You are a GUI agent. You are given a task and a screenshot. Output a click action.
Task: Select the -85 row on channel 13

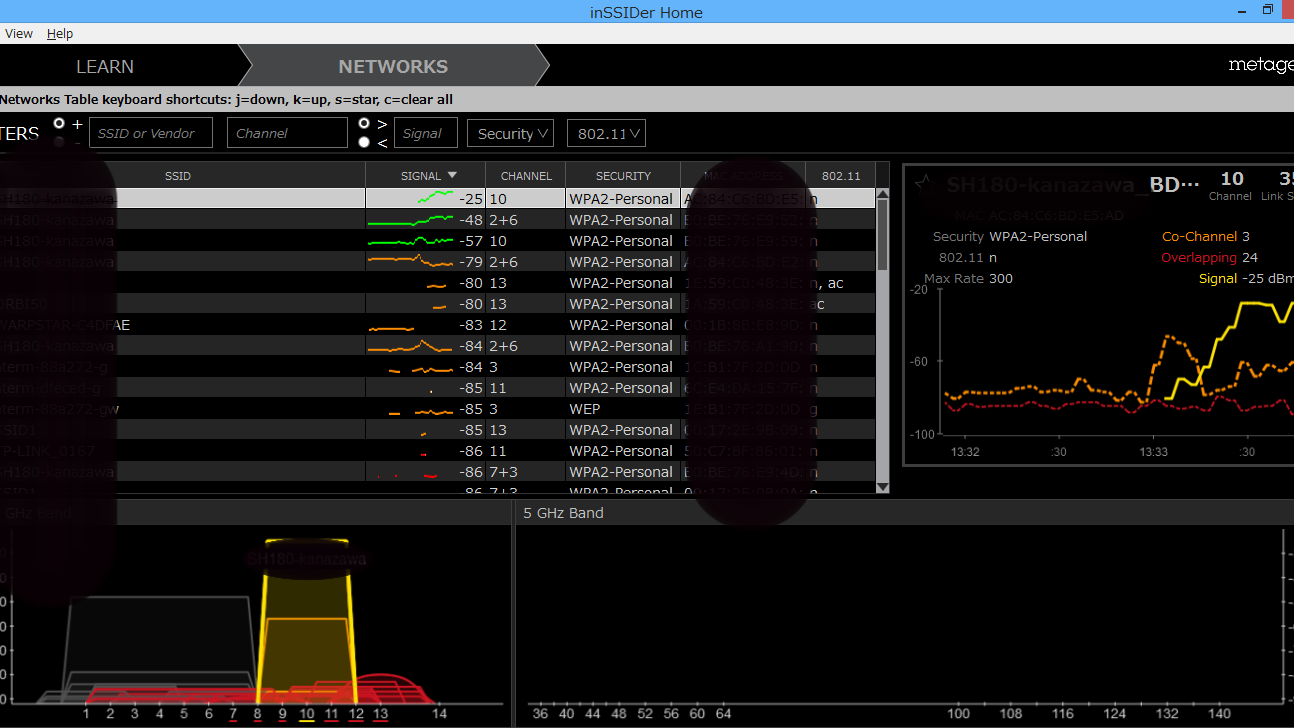(x=437, y=430)
